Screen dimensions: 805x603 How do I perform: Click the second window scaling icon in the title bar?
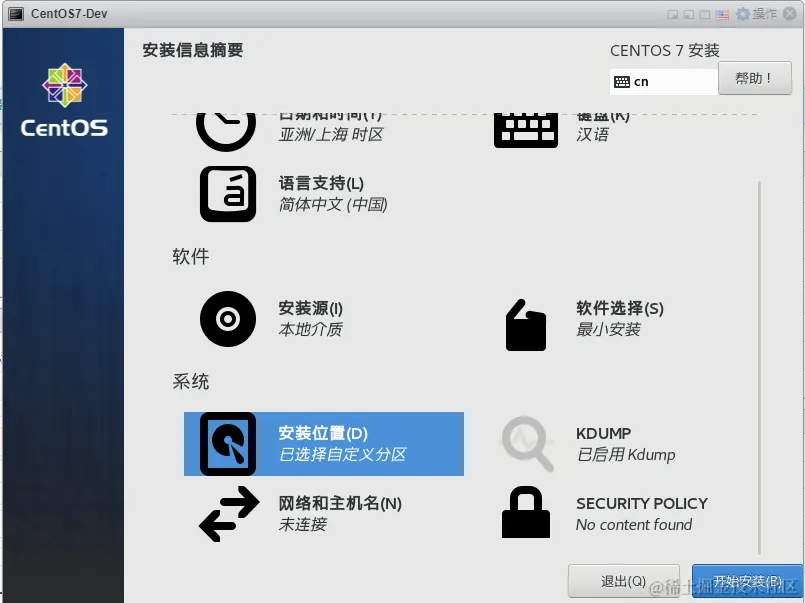pos(688,14)
